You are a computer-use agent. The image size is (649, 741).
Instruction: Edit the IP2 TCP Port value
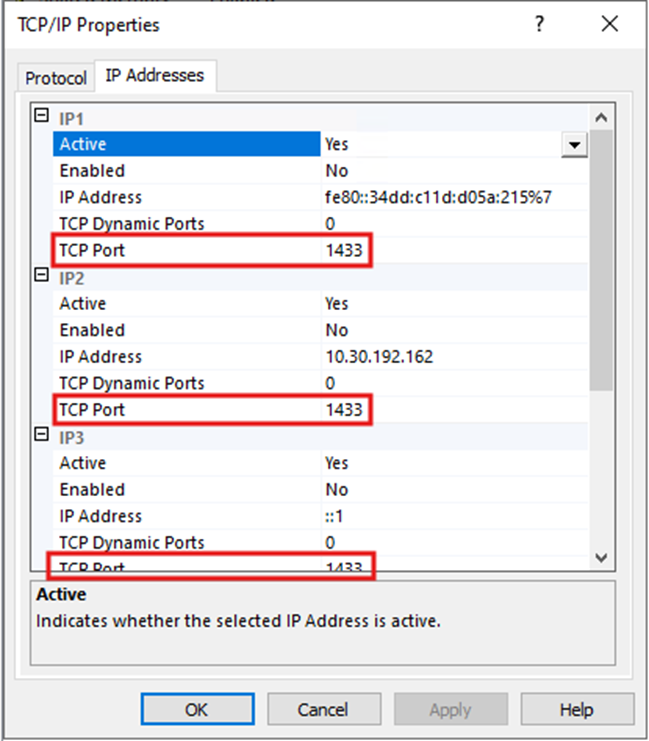[344, 409]
